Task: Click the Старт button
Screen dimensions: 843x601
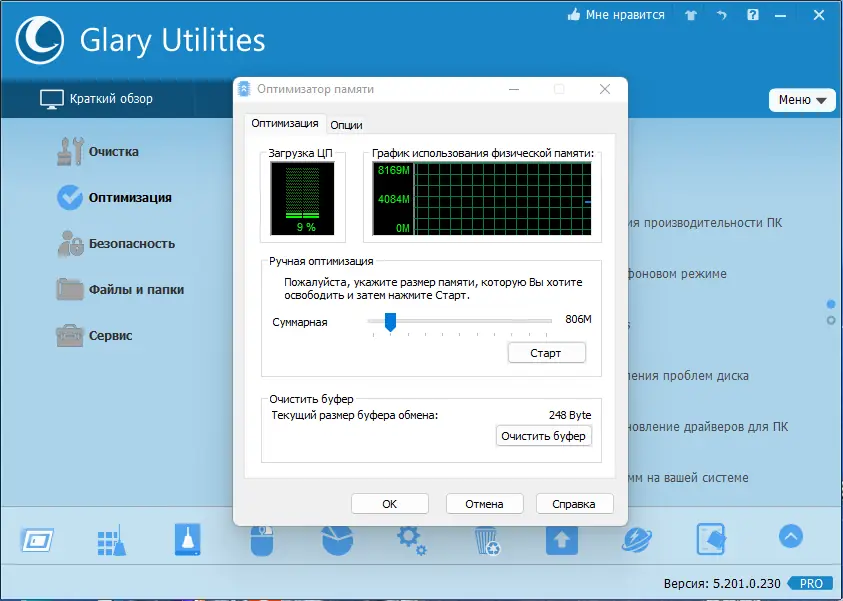Action: (x=546, y=353)
